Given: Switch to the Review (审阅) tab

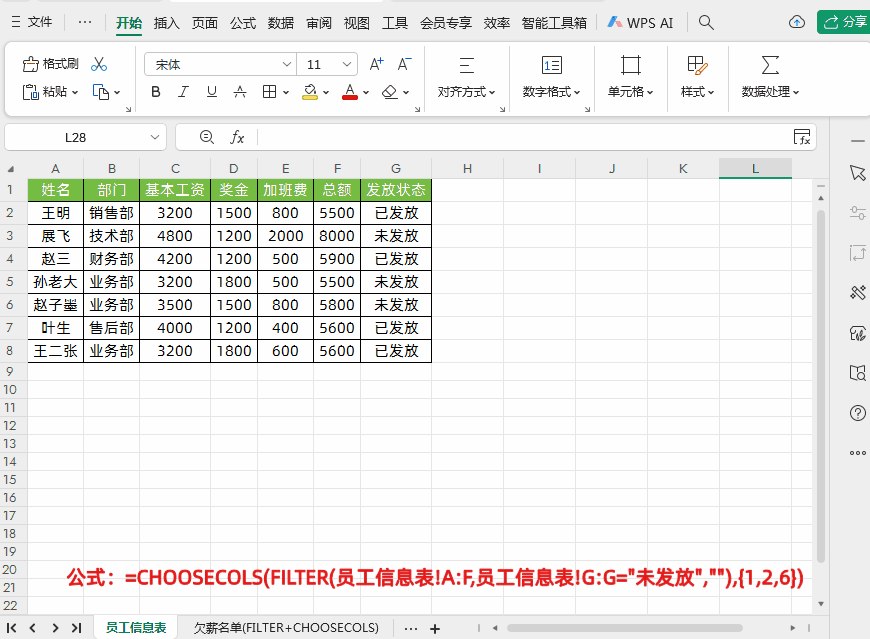Looking at the screenshot, I should (x=319, y=23).
